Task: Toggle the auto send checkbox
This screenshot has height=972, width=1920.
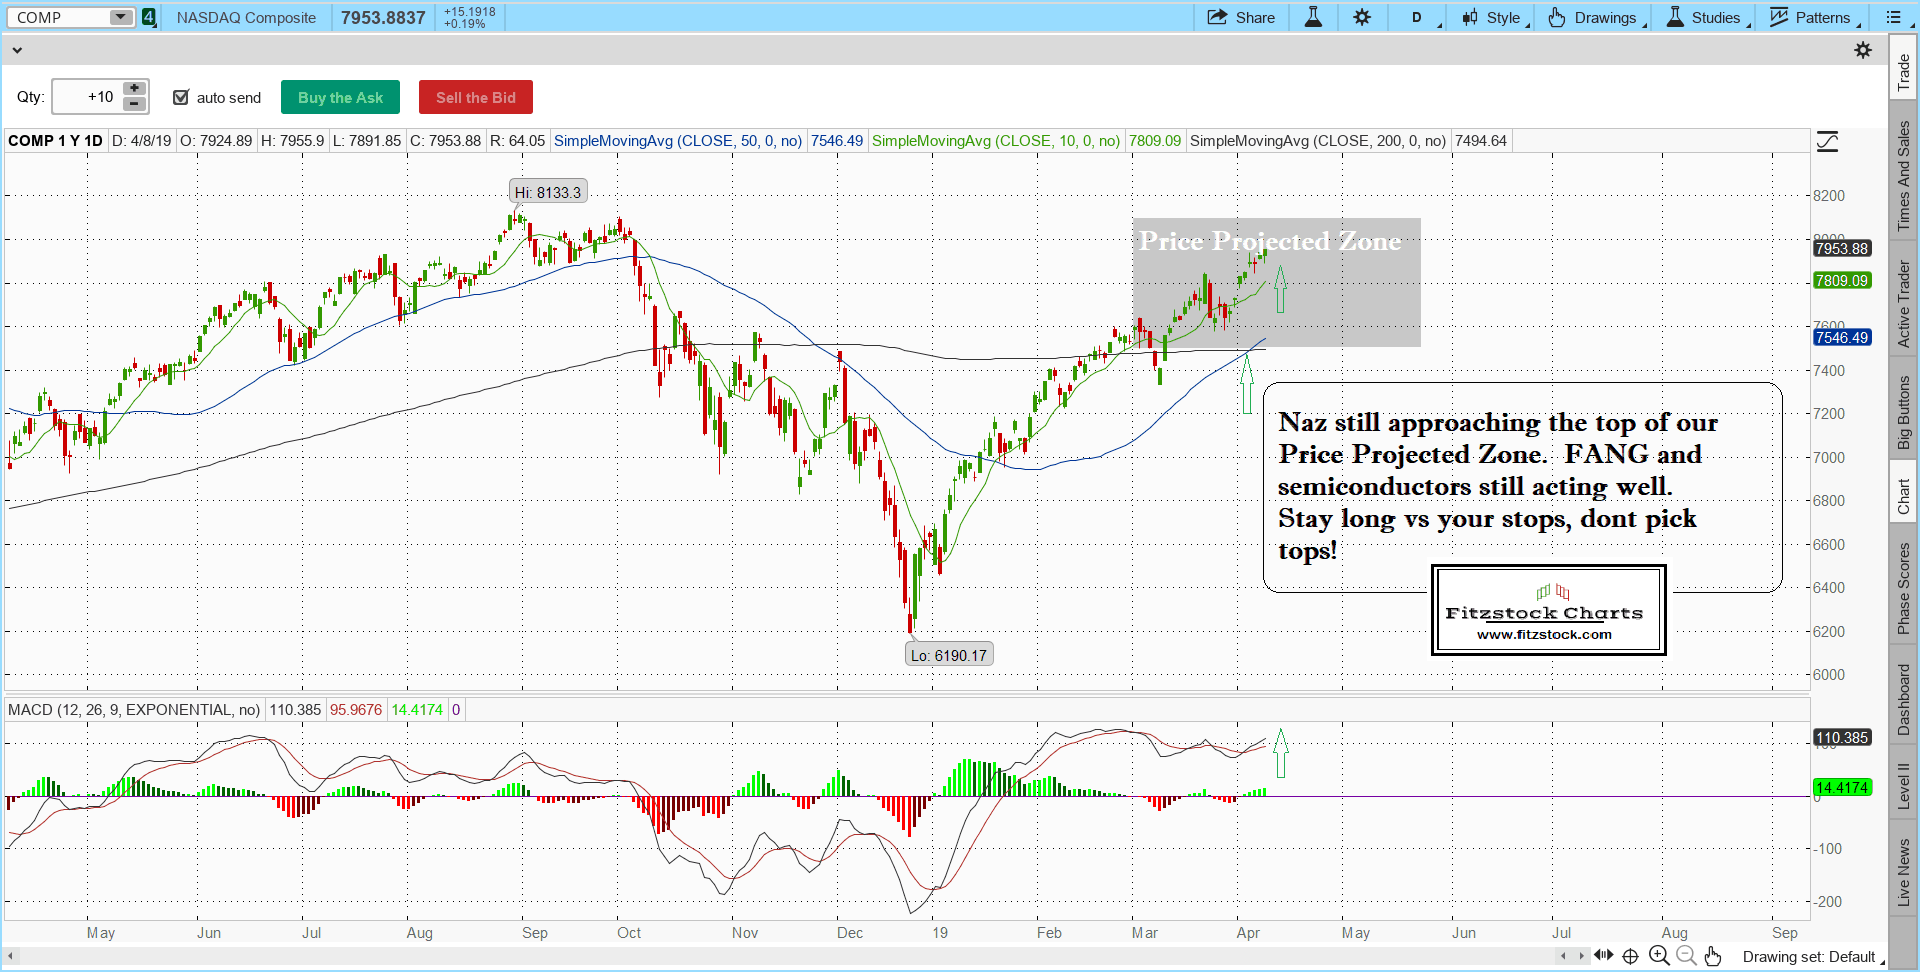Action: pos(181,97)
